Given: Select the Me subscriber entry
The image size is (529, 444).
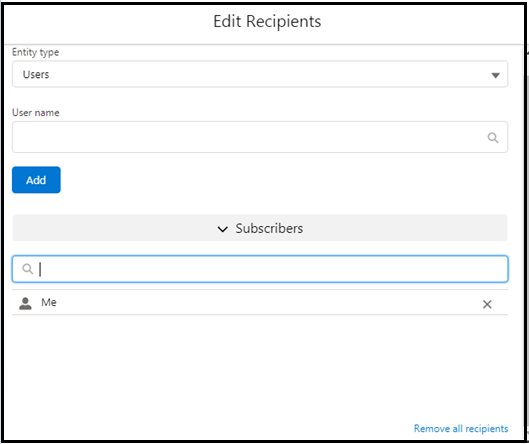Looking at the screenshot, I should [260, 303].
